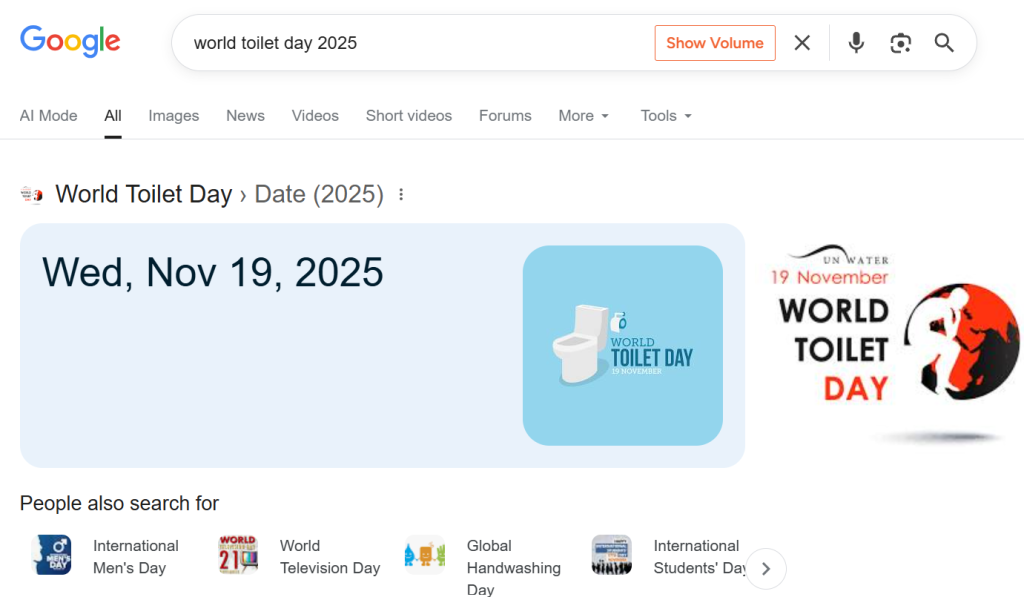The image size is (1024, 597).
Task: Clear the search box with X icon
Action: pyautogui.click(x=802, y=43)
